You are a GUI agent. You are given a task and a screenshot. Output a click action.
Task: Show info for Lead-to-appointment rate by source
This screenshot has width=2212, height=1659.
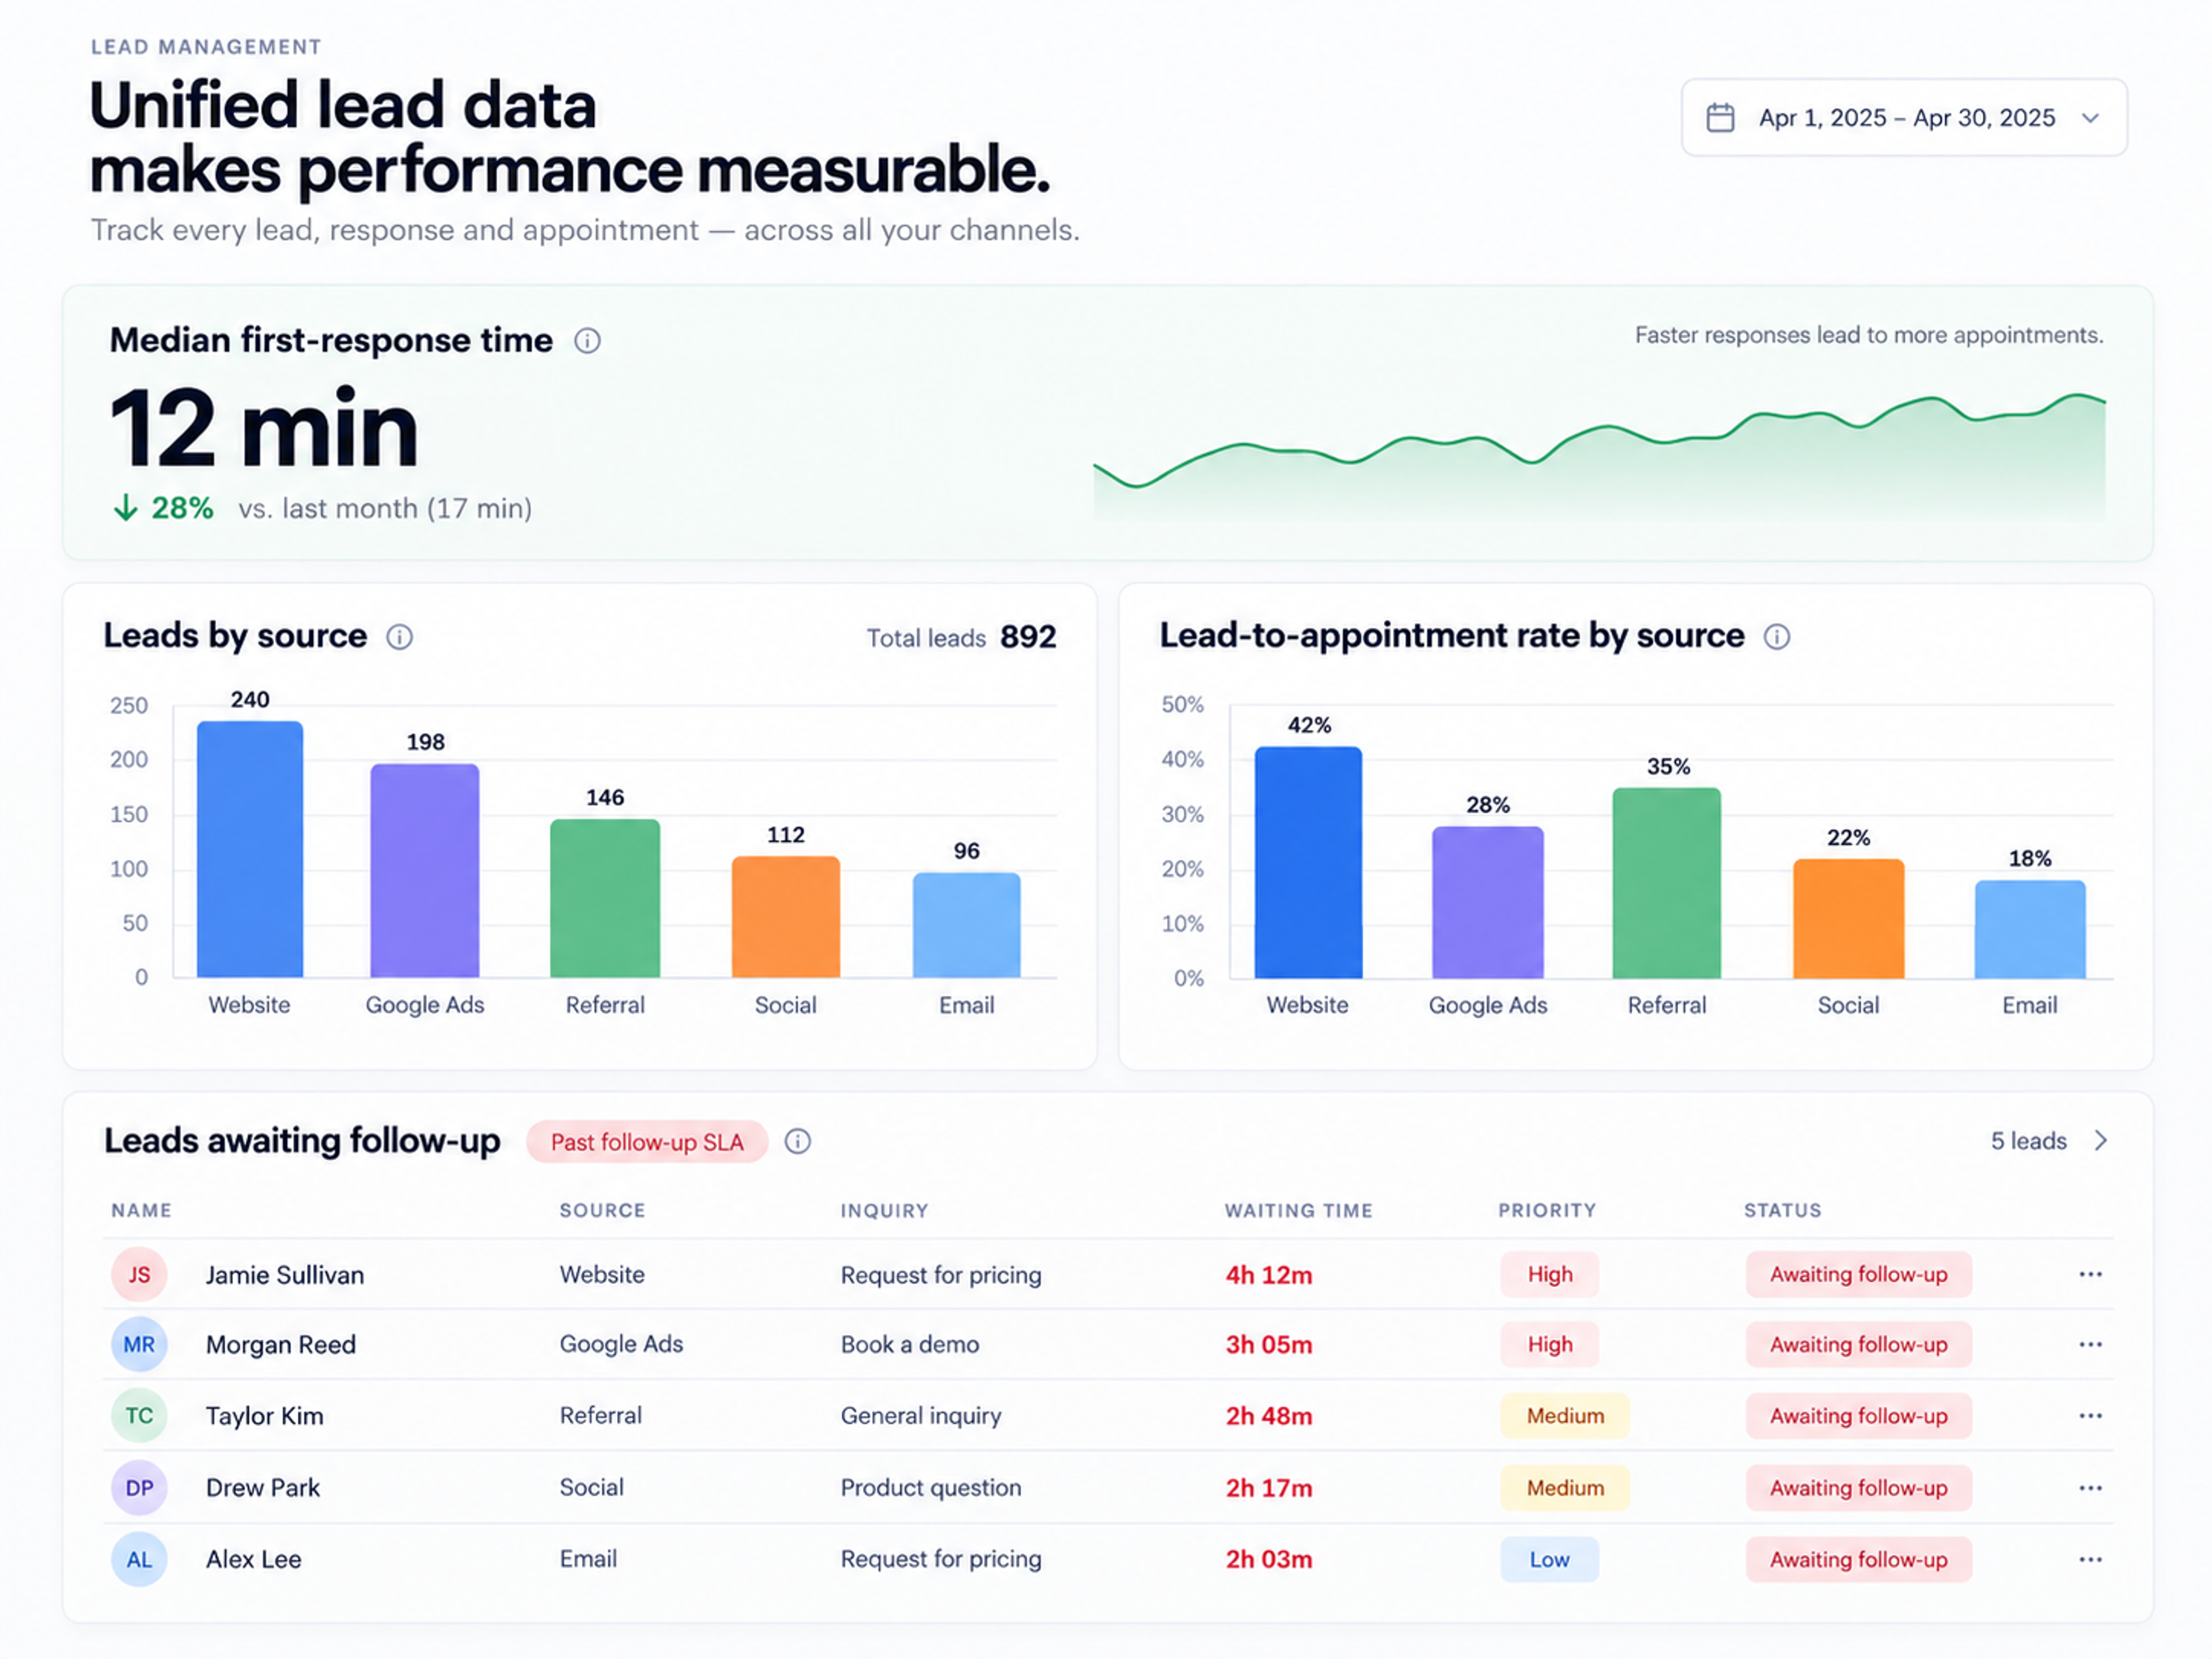click(1777, 637)
